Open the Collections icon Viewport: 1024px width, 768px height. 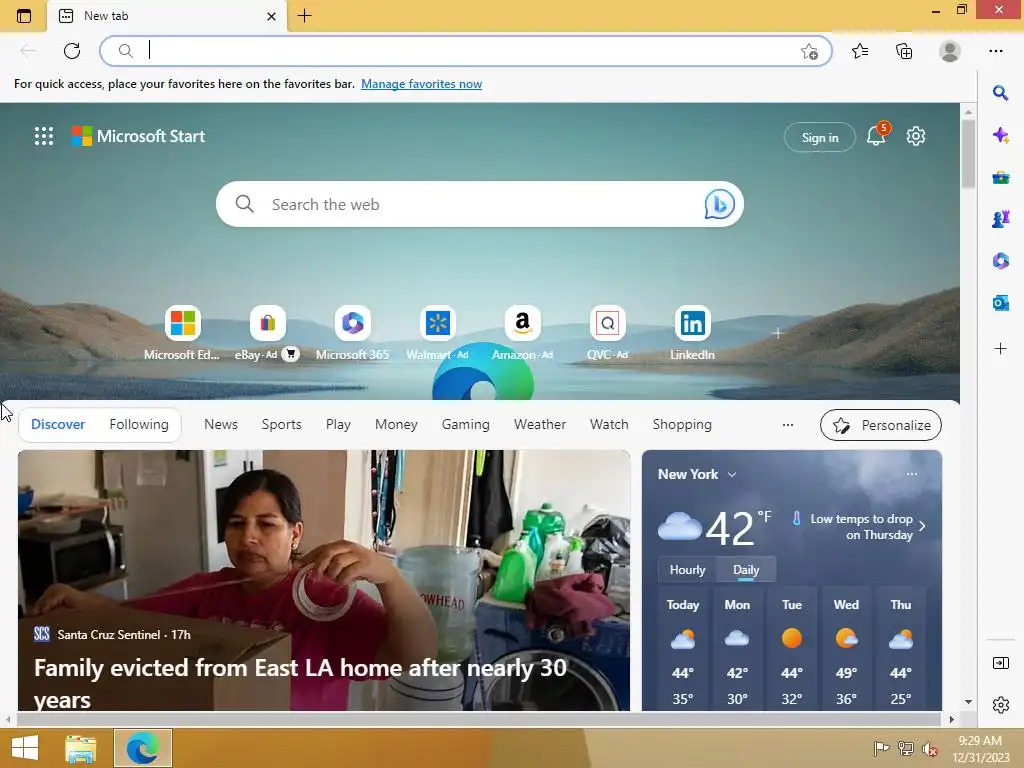[904, 51]
